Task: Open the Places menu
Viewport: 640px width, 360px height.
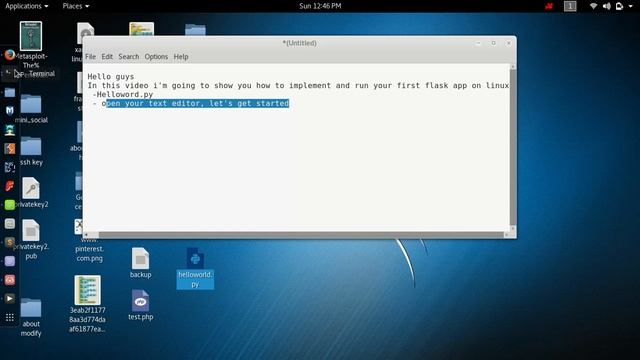Action: [76, 6]
